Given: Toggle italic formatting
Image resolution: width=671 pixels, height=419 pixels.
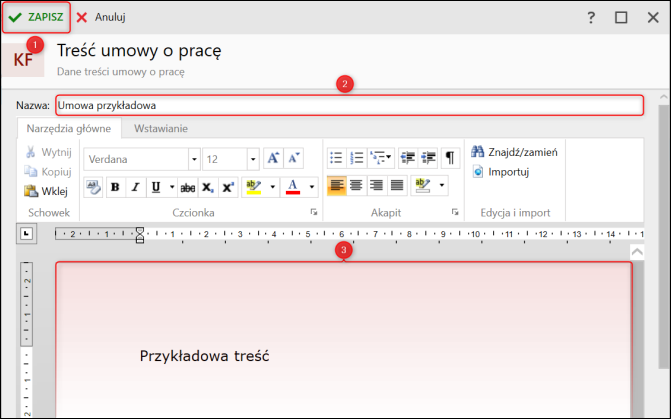Looking at the screenshot, I should tap(136, 187).
